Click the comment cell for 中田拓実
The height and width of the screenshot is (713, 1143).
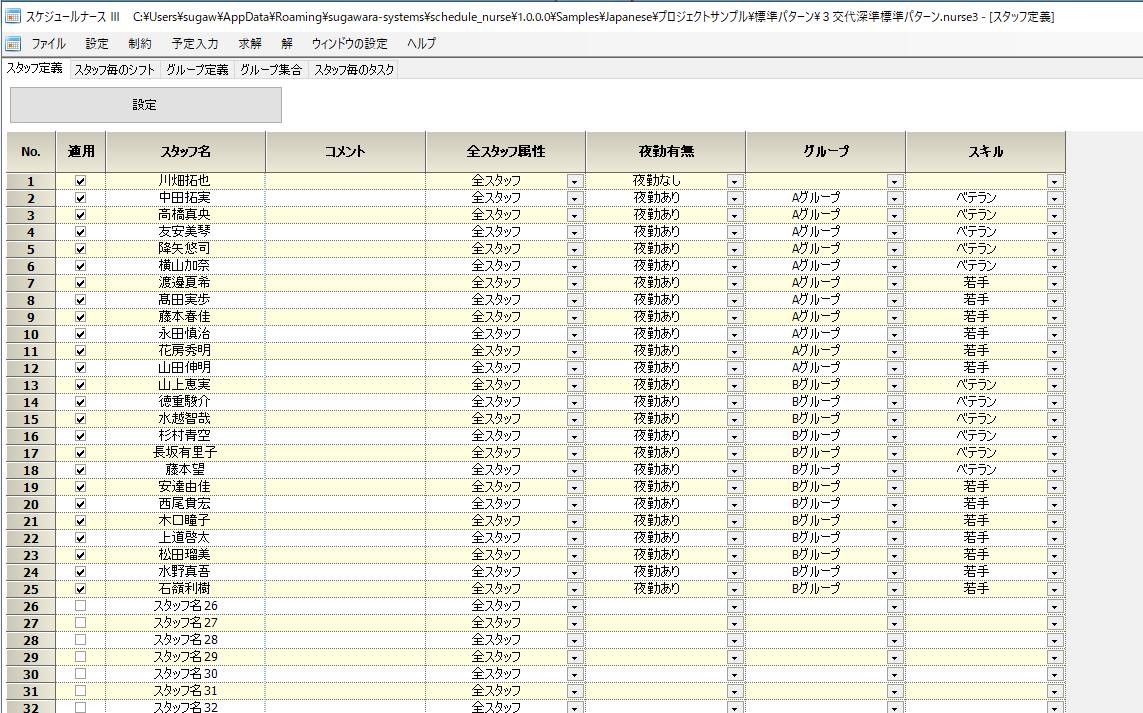point(346,198)
